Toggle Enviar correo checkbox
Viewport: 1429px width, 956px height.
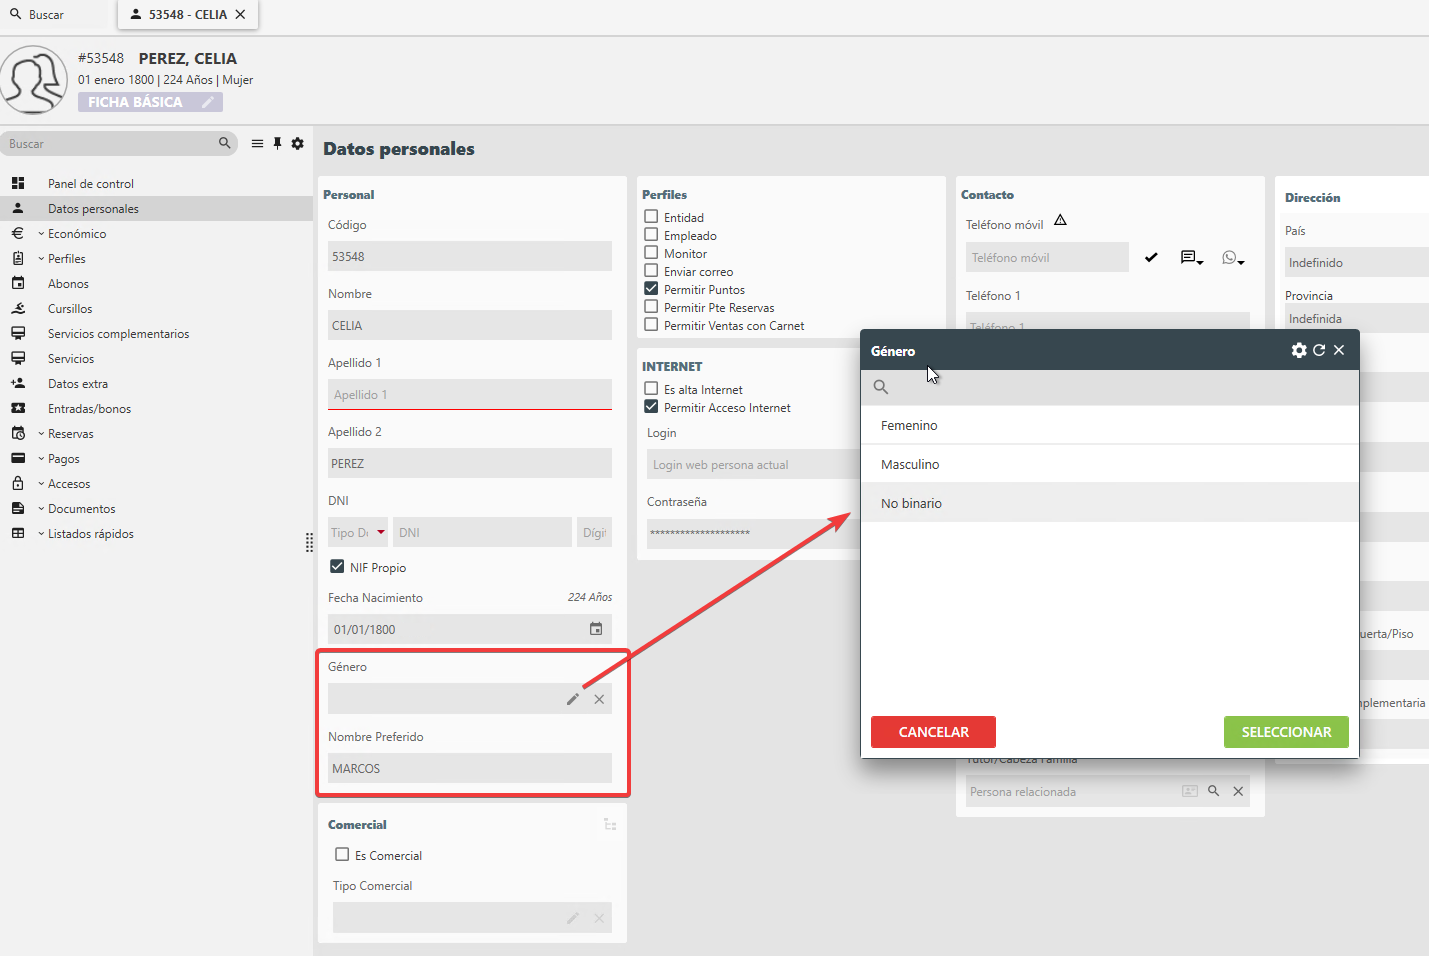click(x=651, y=271)
